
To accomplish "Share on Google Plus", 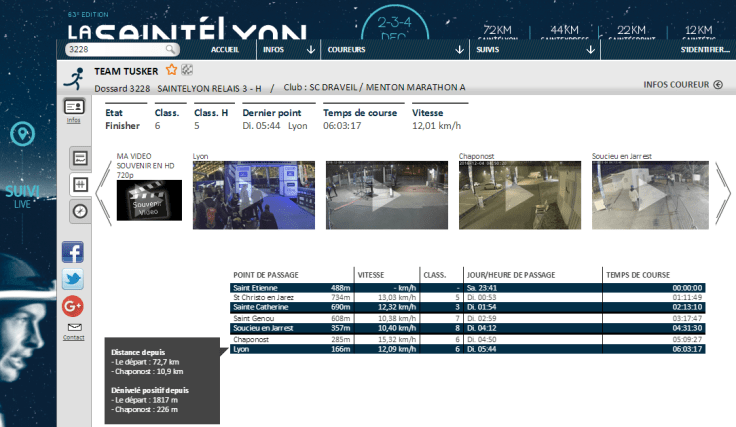I will click(x=73, y=306).
